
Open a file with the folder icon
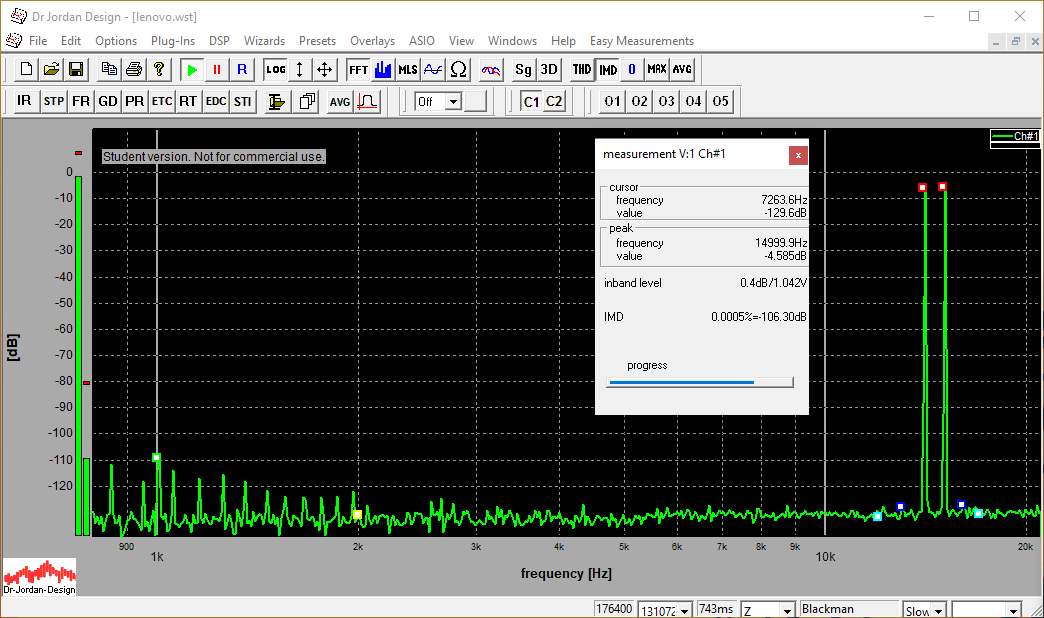point(51,69)
